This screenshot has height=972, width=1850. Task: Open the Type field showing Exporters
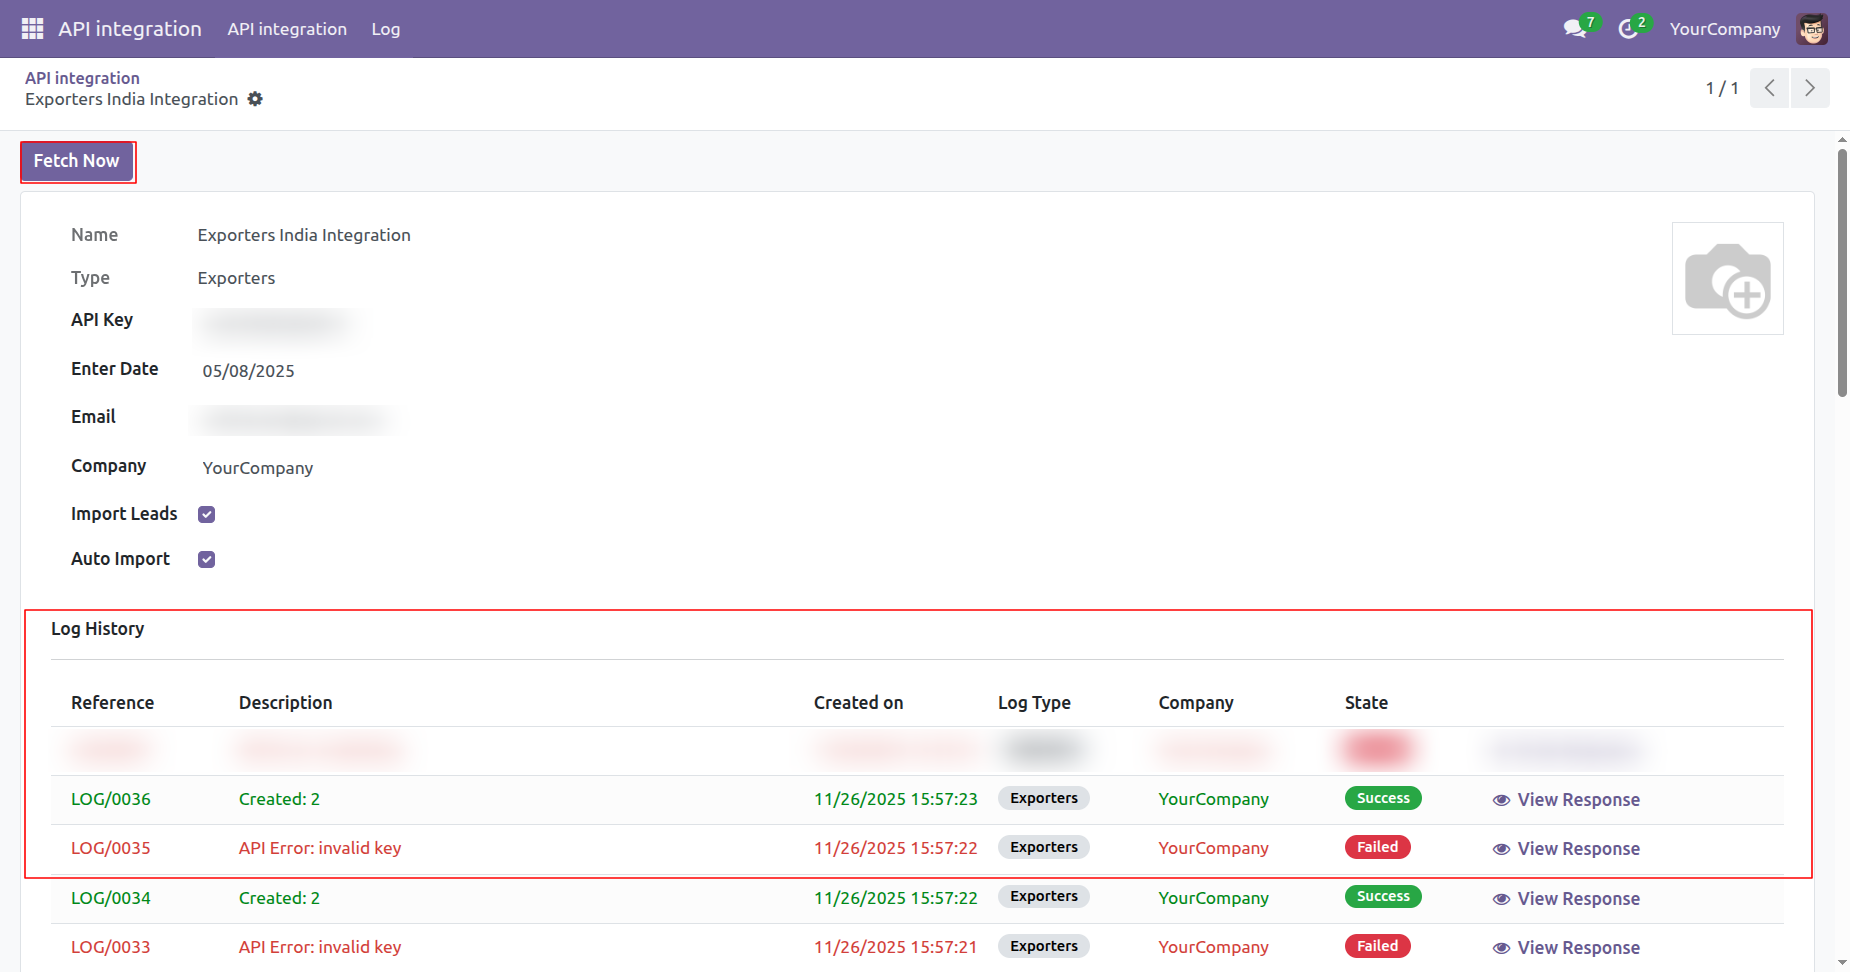[x=236, y=278]
